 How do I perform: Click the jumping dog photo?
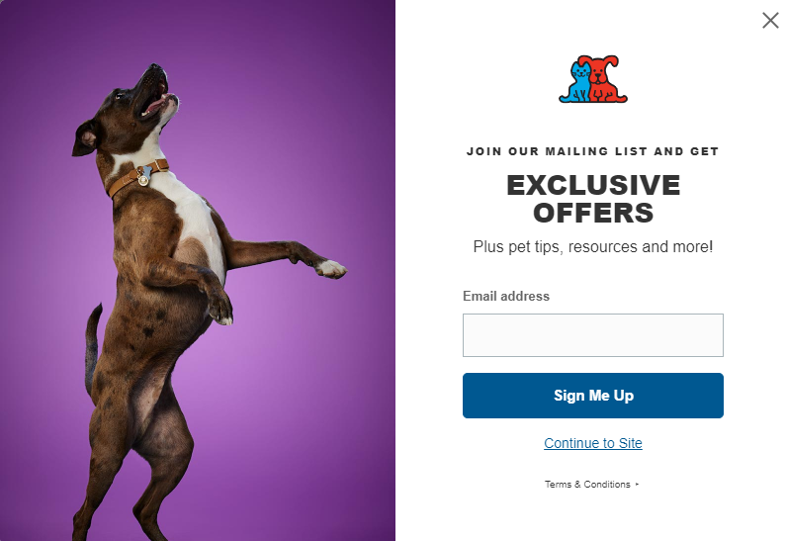tap(198, 271)
